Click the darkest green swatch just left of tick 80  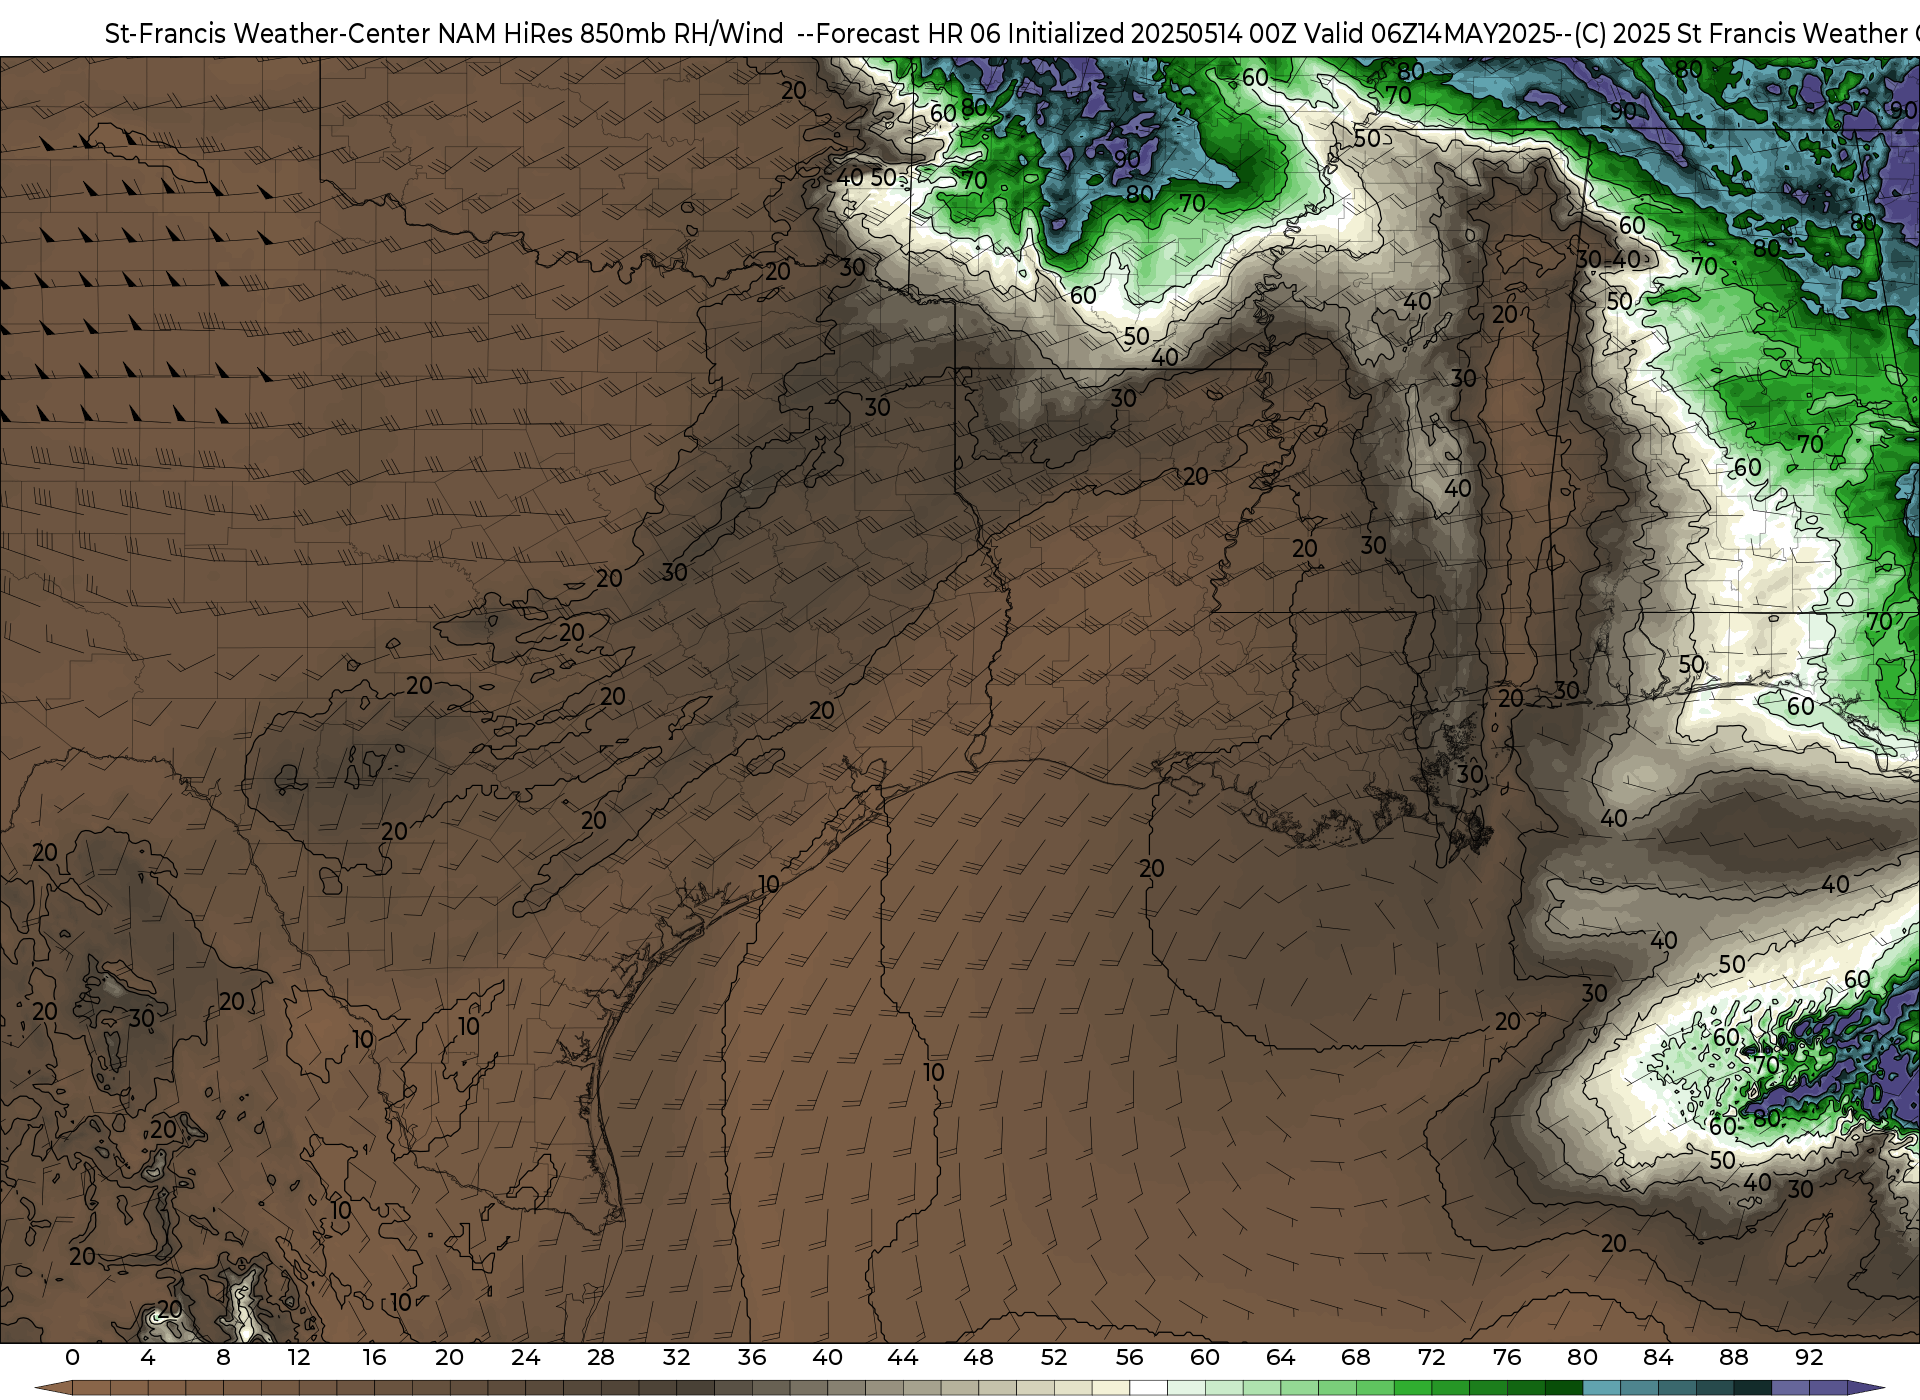(1564, 1388)
